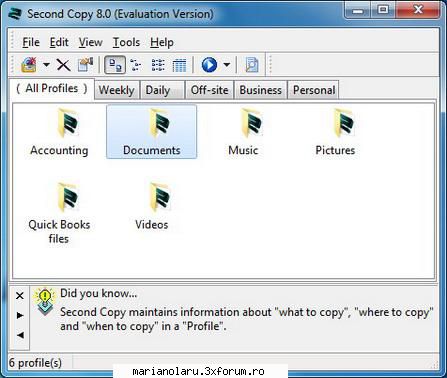Screen dimensions: 447x378
Task: Click the blue Run profile button
Action: point(209,65)
